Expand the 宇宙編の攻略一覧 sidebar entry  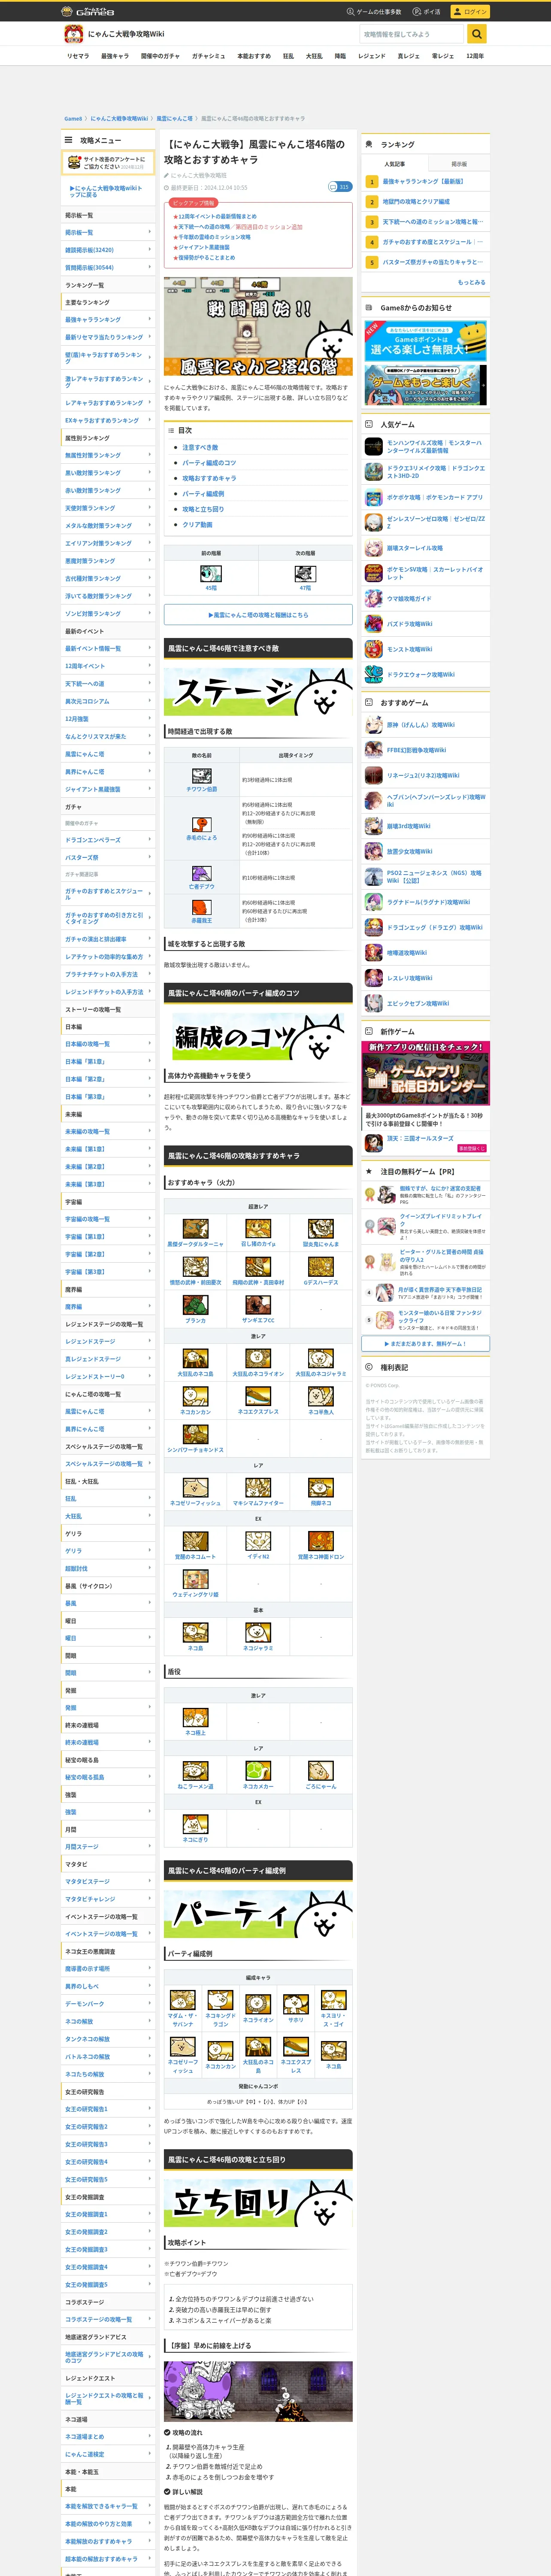point(108,1219)
